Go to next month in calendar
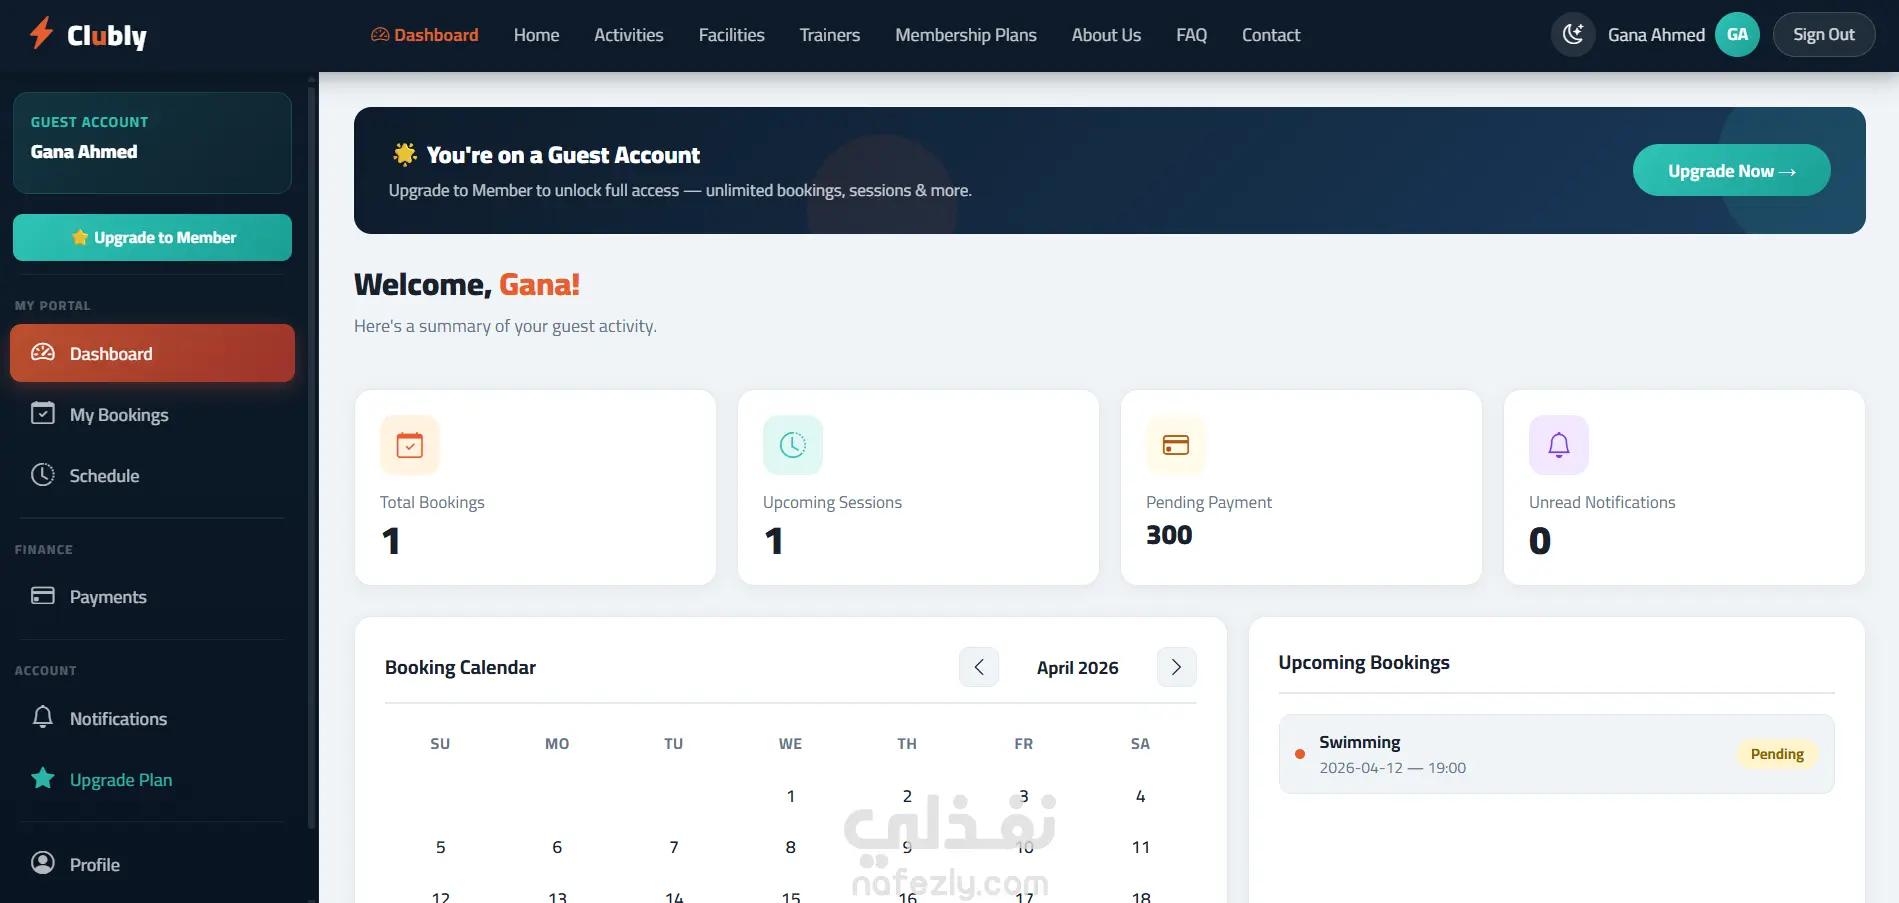 [1176, 667]
